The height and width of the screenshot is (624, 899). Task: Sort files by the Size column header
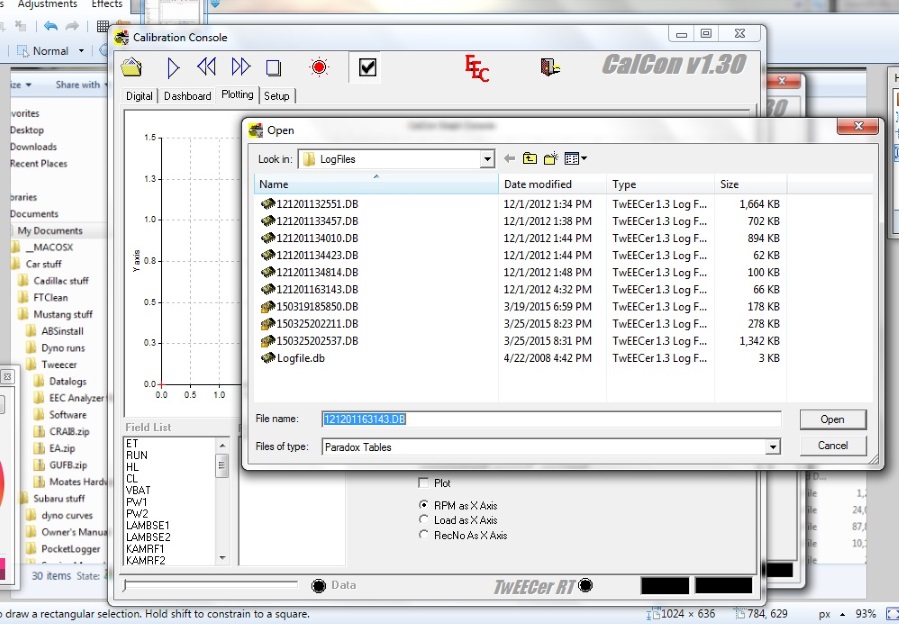(x=751, y=184)
